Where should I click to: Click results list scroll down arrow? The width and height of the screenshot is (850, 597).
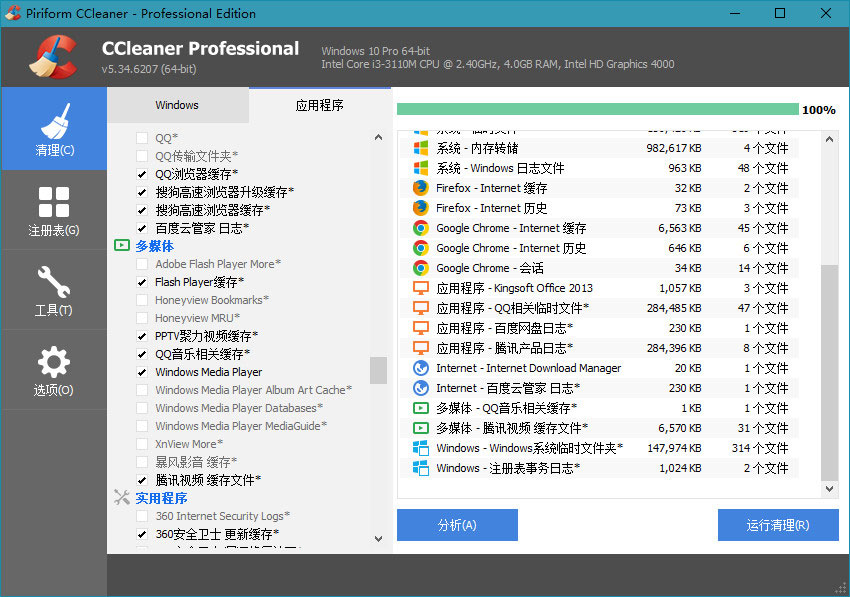tap(829, 489)
